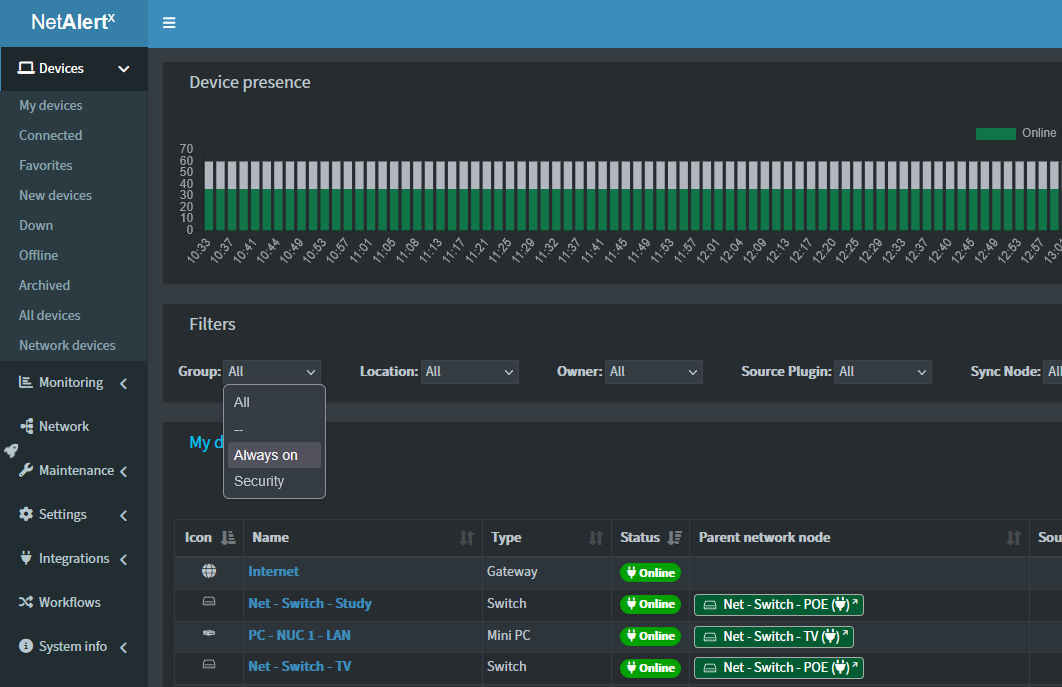The width and height of the screenshot is (1062, 687).
Task: Expand the Monitoring sidebar section
Action: [71, 383]
